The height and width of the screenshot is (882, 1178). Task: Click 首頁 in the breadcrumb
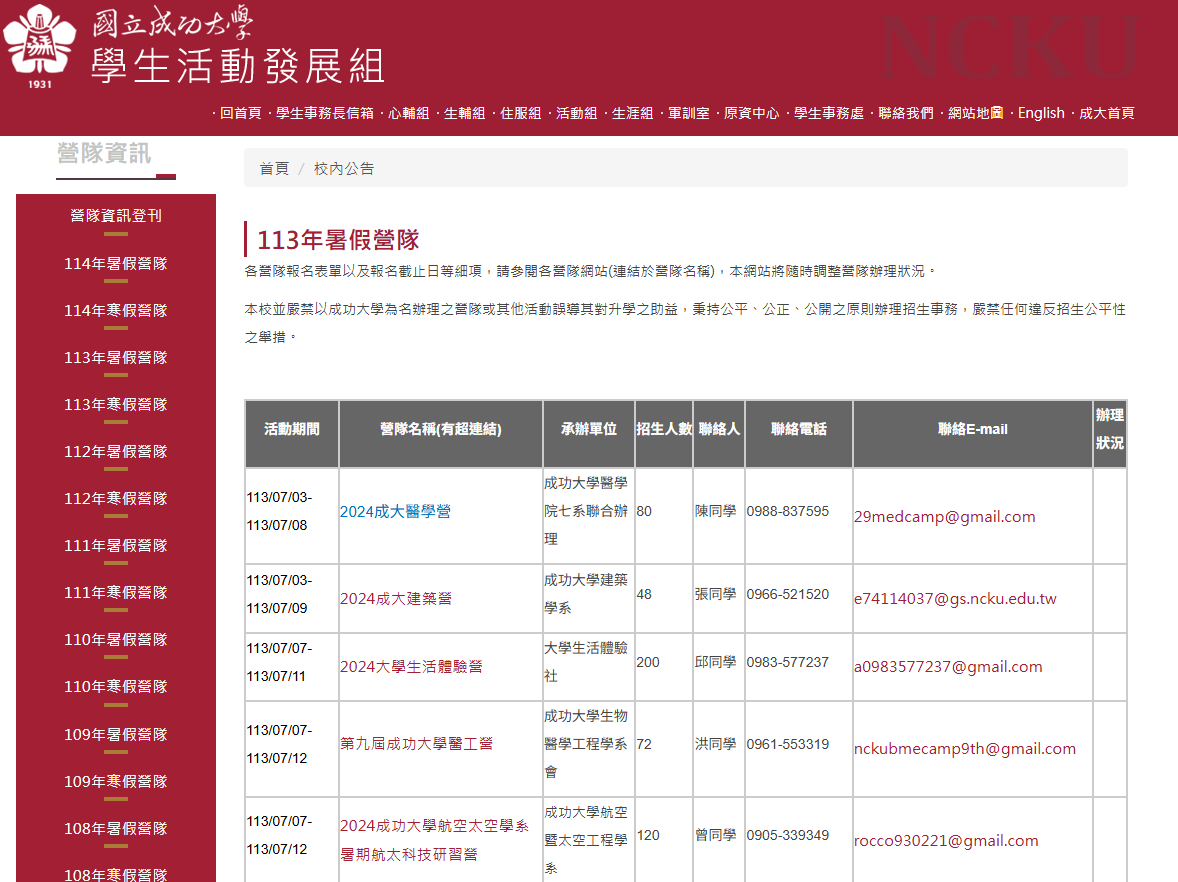point(274,169)
